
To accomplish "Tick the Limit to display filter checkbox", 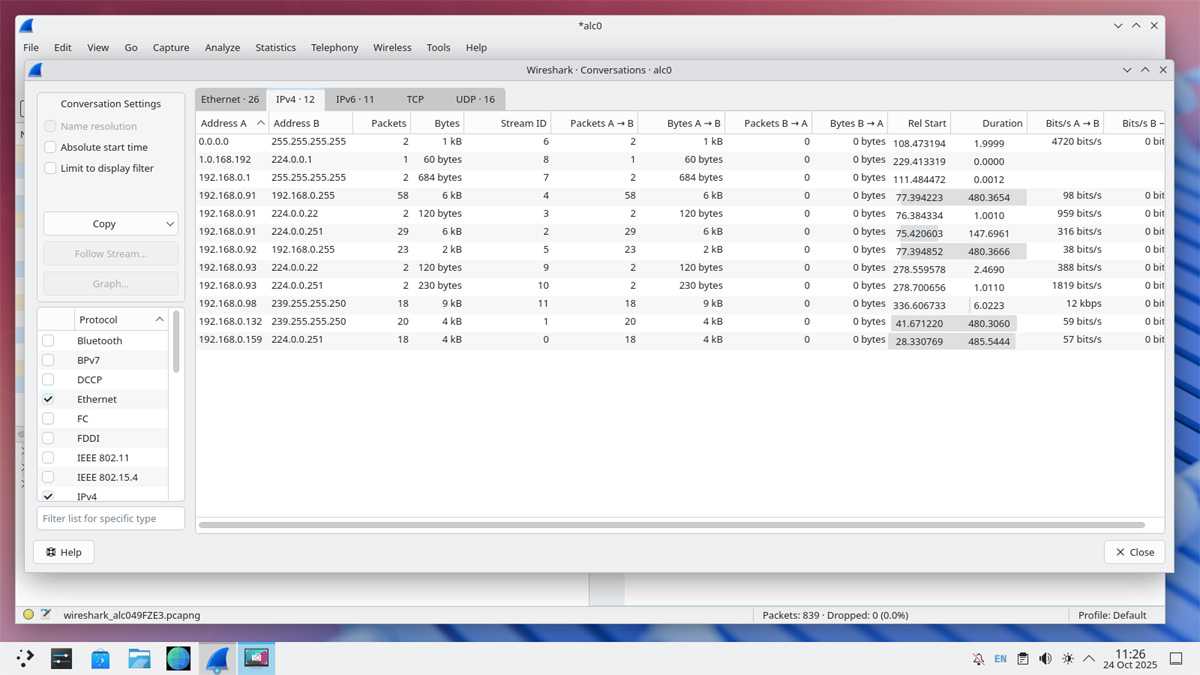I will pyautogui.click(x=51, y=168).
